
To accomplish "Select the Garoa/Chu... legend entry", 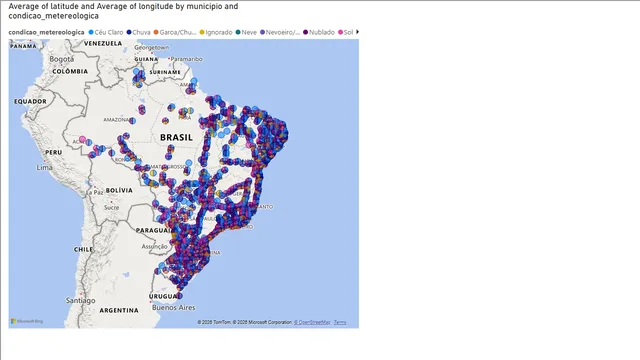I will 175,32.
